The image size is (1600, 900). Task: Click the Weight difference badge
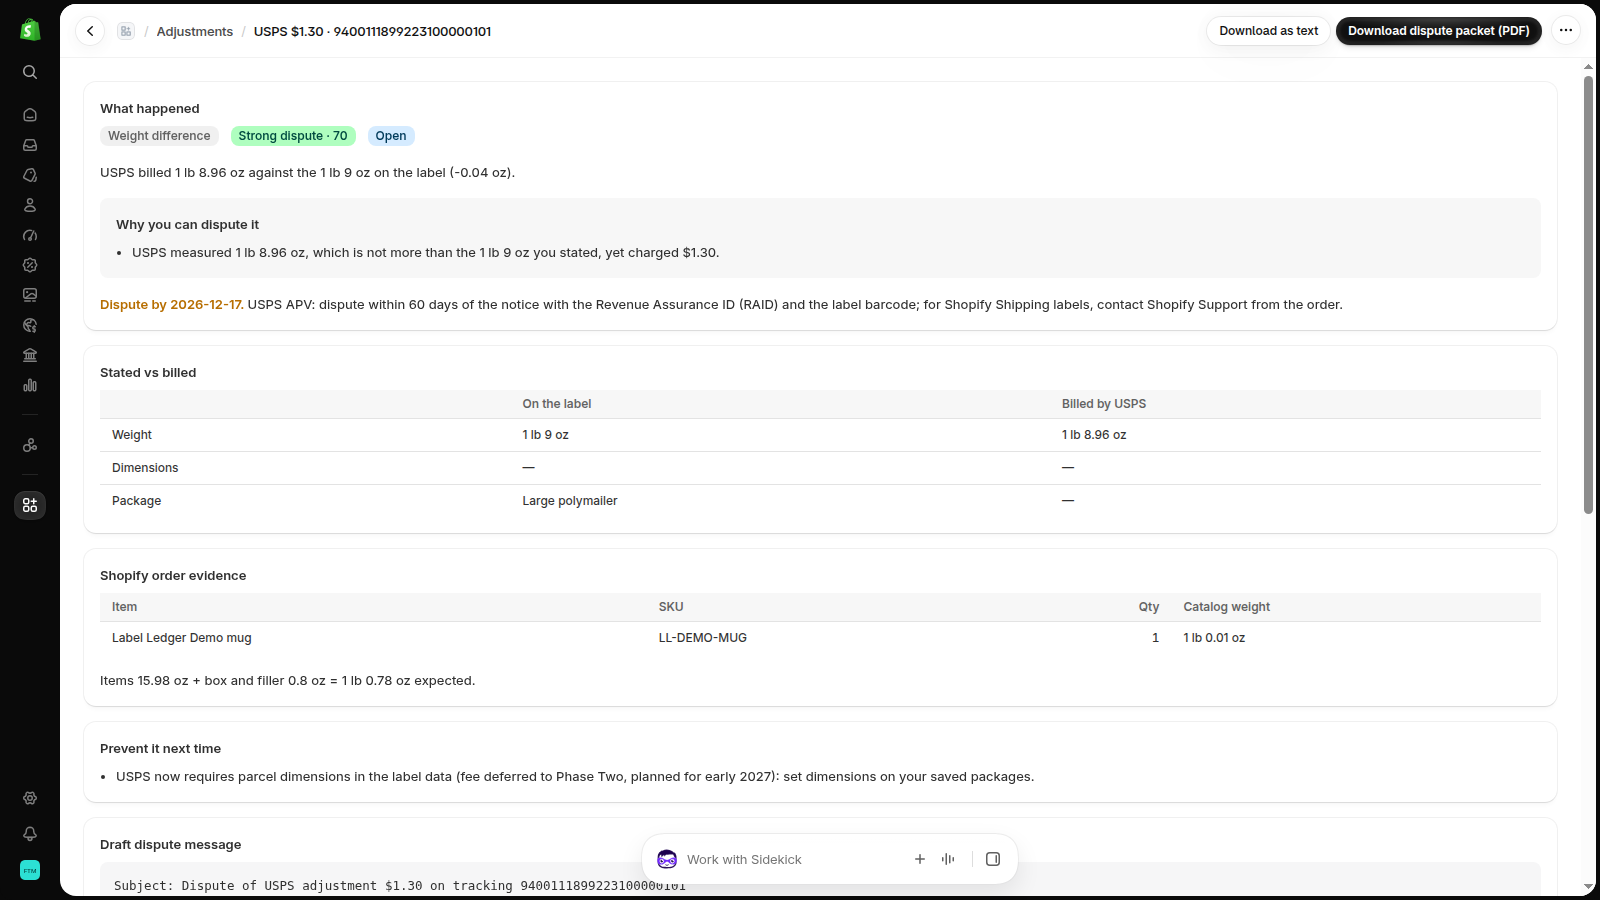[x=159, y=136]
